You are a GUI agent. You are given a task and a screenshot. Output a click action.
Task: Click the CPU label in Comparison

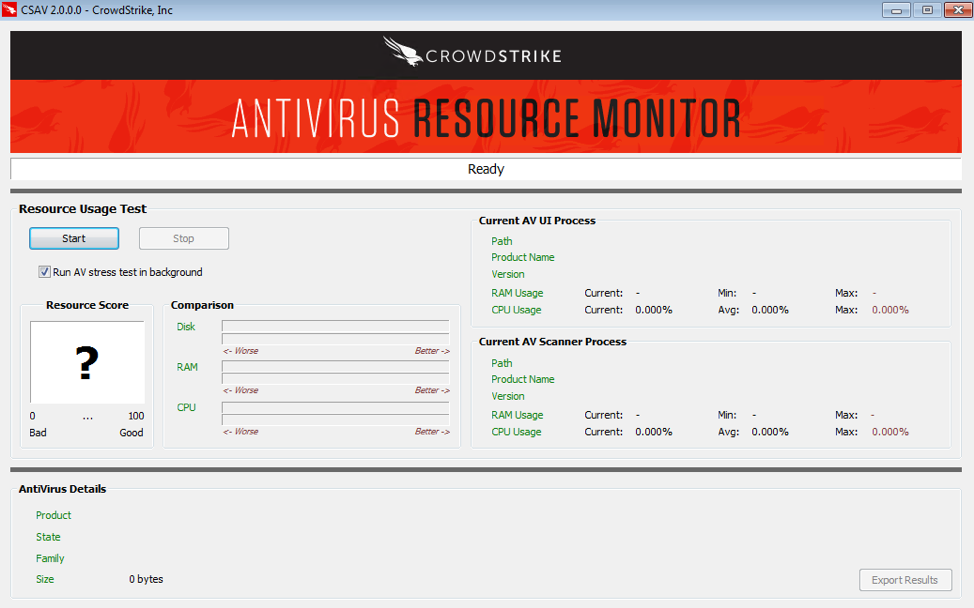186,407
